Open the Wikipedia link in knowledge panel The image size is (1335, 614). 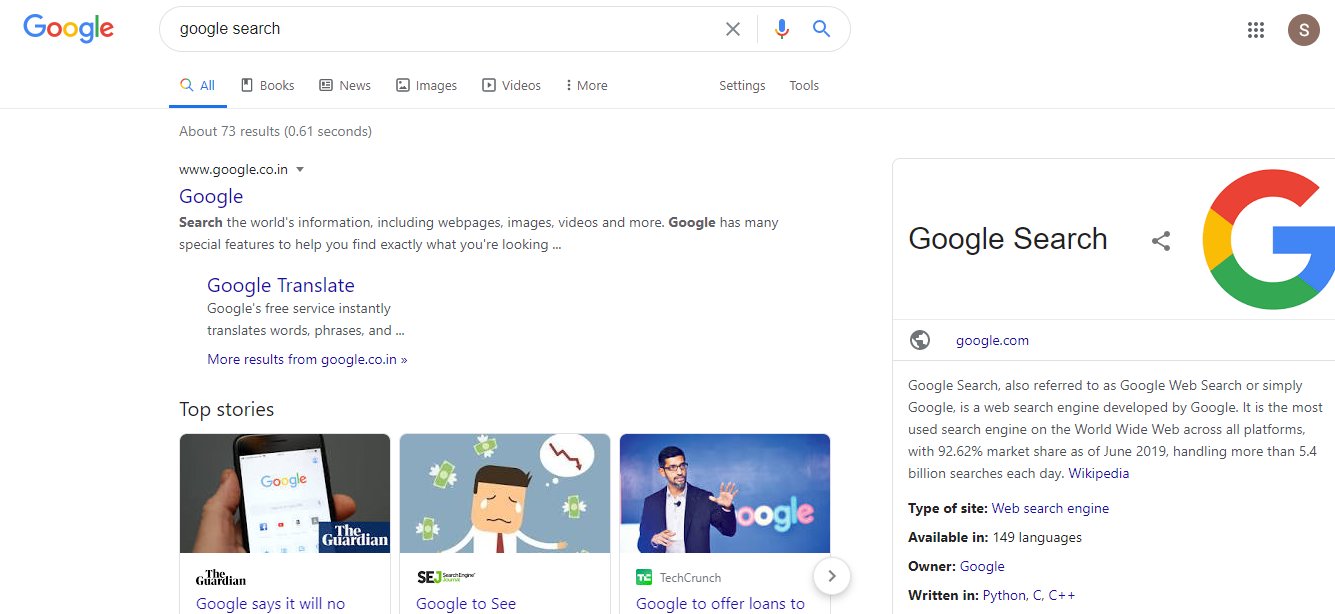pos(1098,473)
